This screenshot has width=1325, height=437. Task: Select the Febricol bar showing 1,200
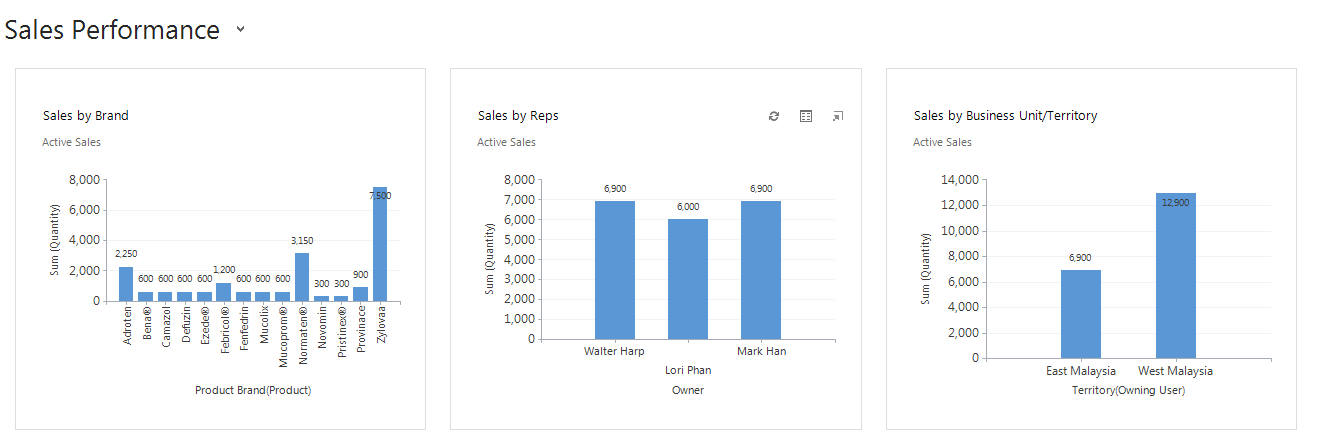224,292
